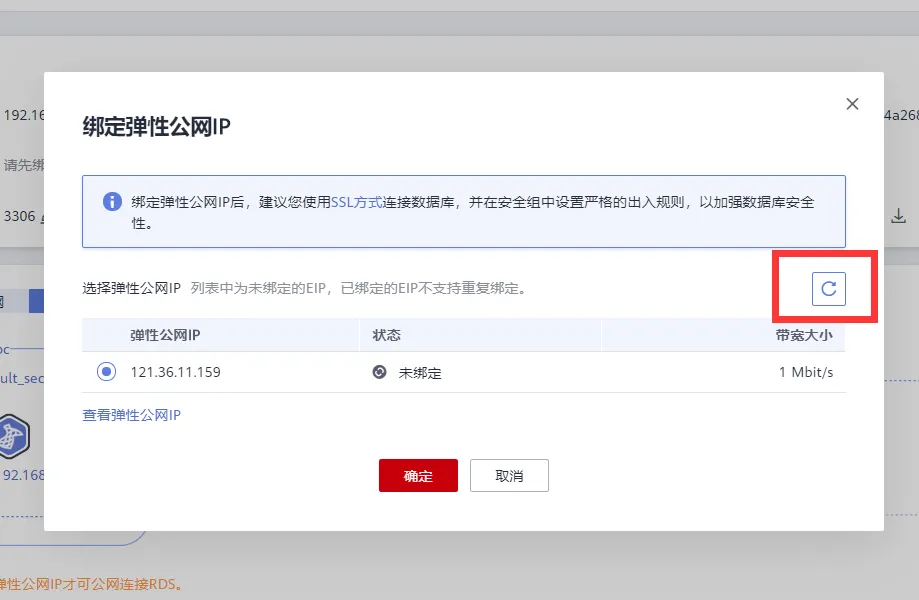Click the 状态 column header
The width and height of the screenshot is (919, 600).
pyautogui.click(x=386, y=335)
